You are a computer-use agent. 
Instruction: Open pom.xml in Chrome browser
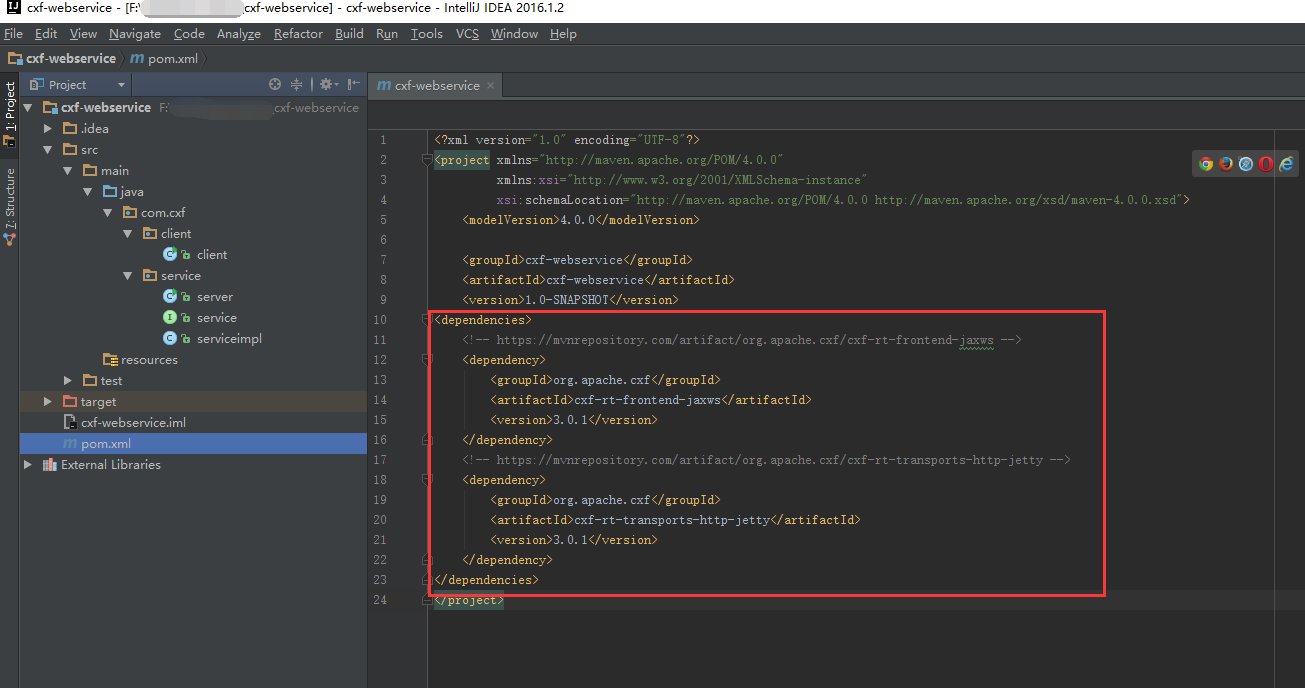click(x=1206, y=164)
